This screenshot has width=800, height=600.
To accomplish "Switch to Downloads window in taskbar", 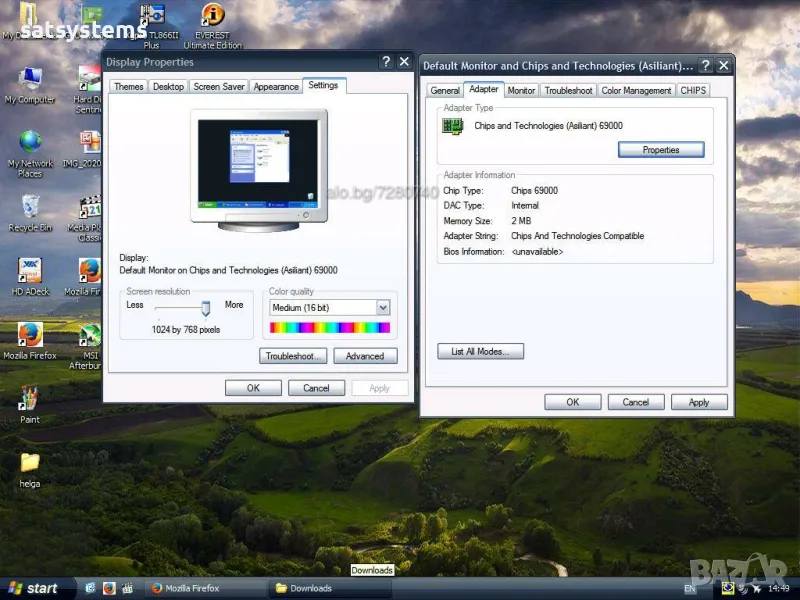I will point(310,588).
